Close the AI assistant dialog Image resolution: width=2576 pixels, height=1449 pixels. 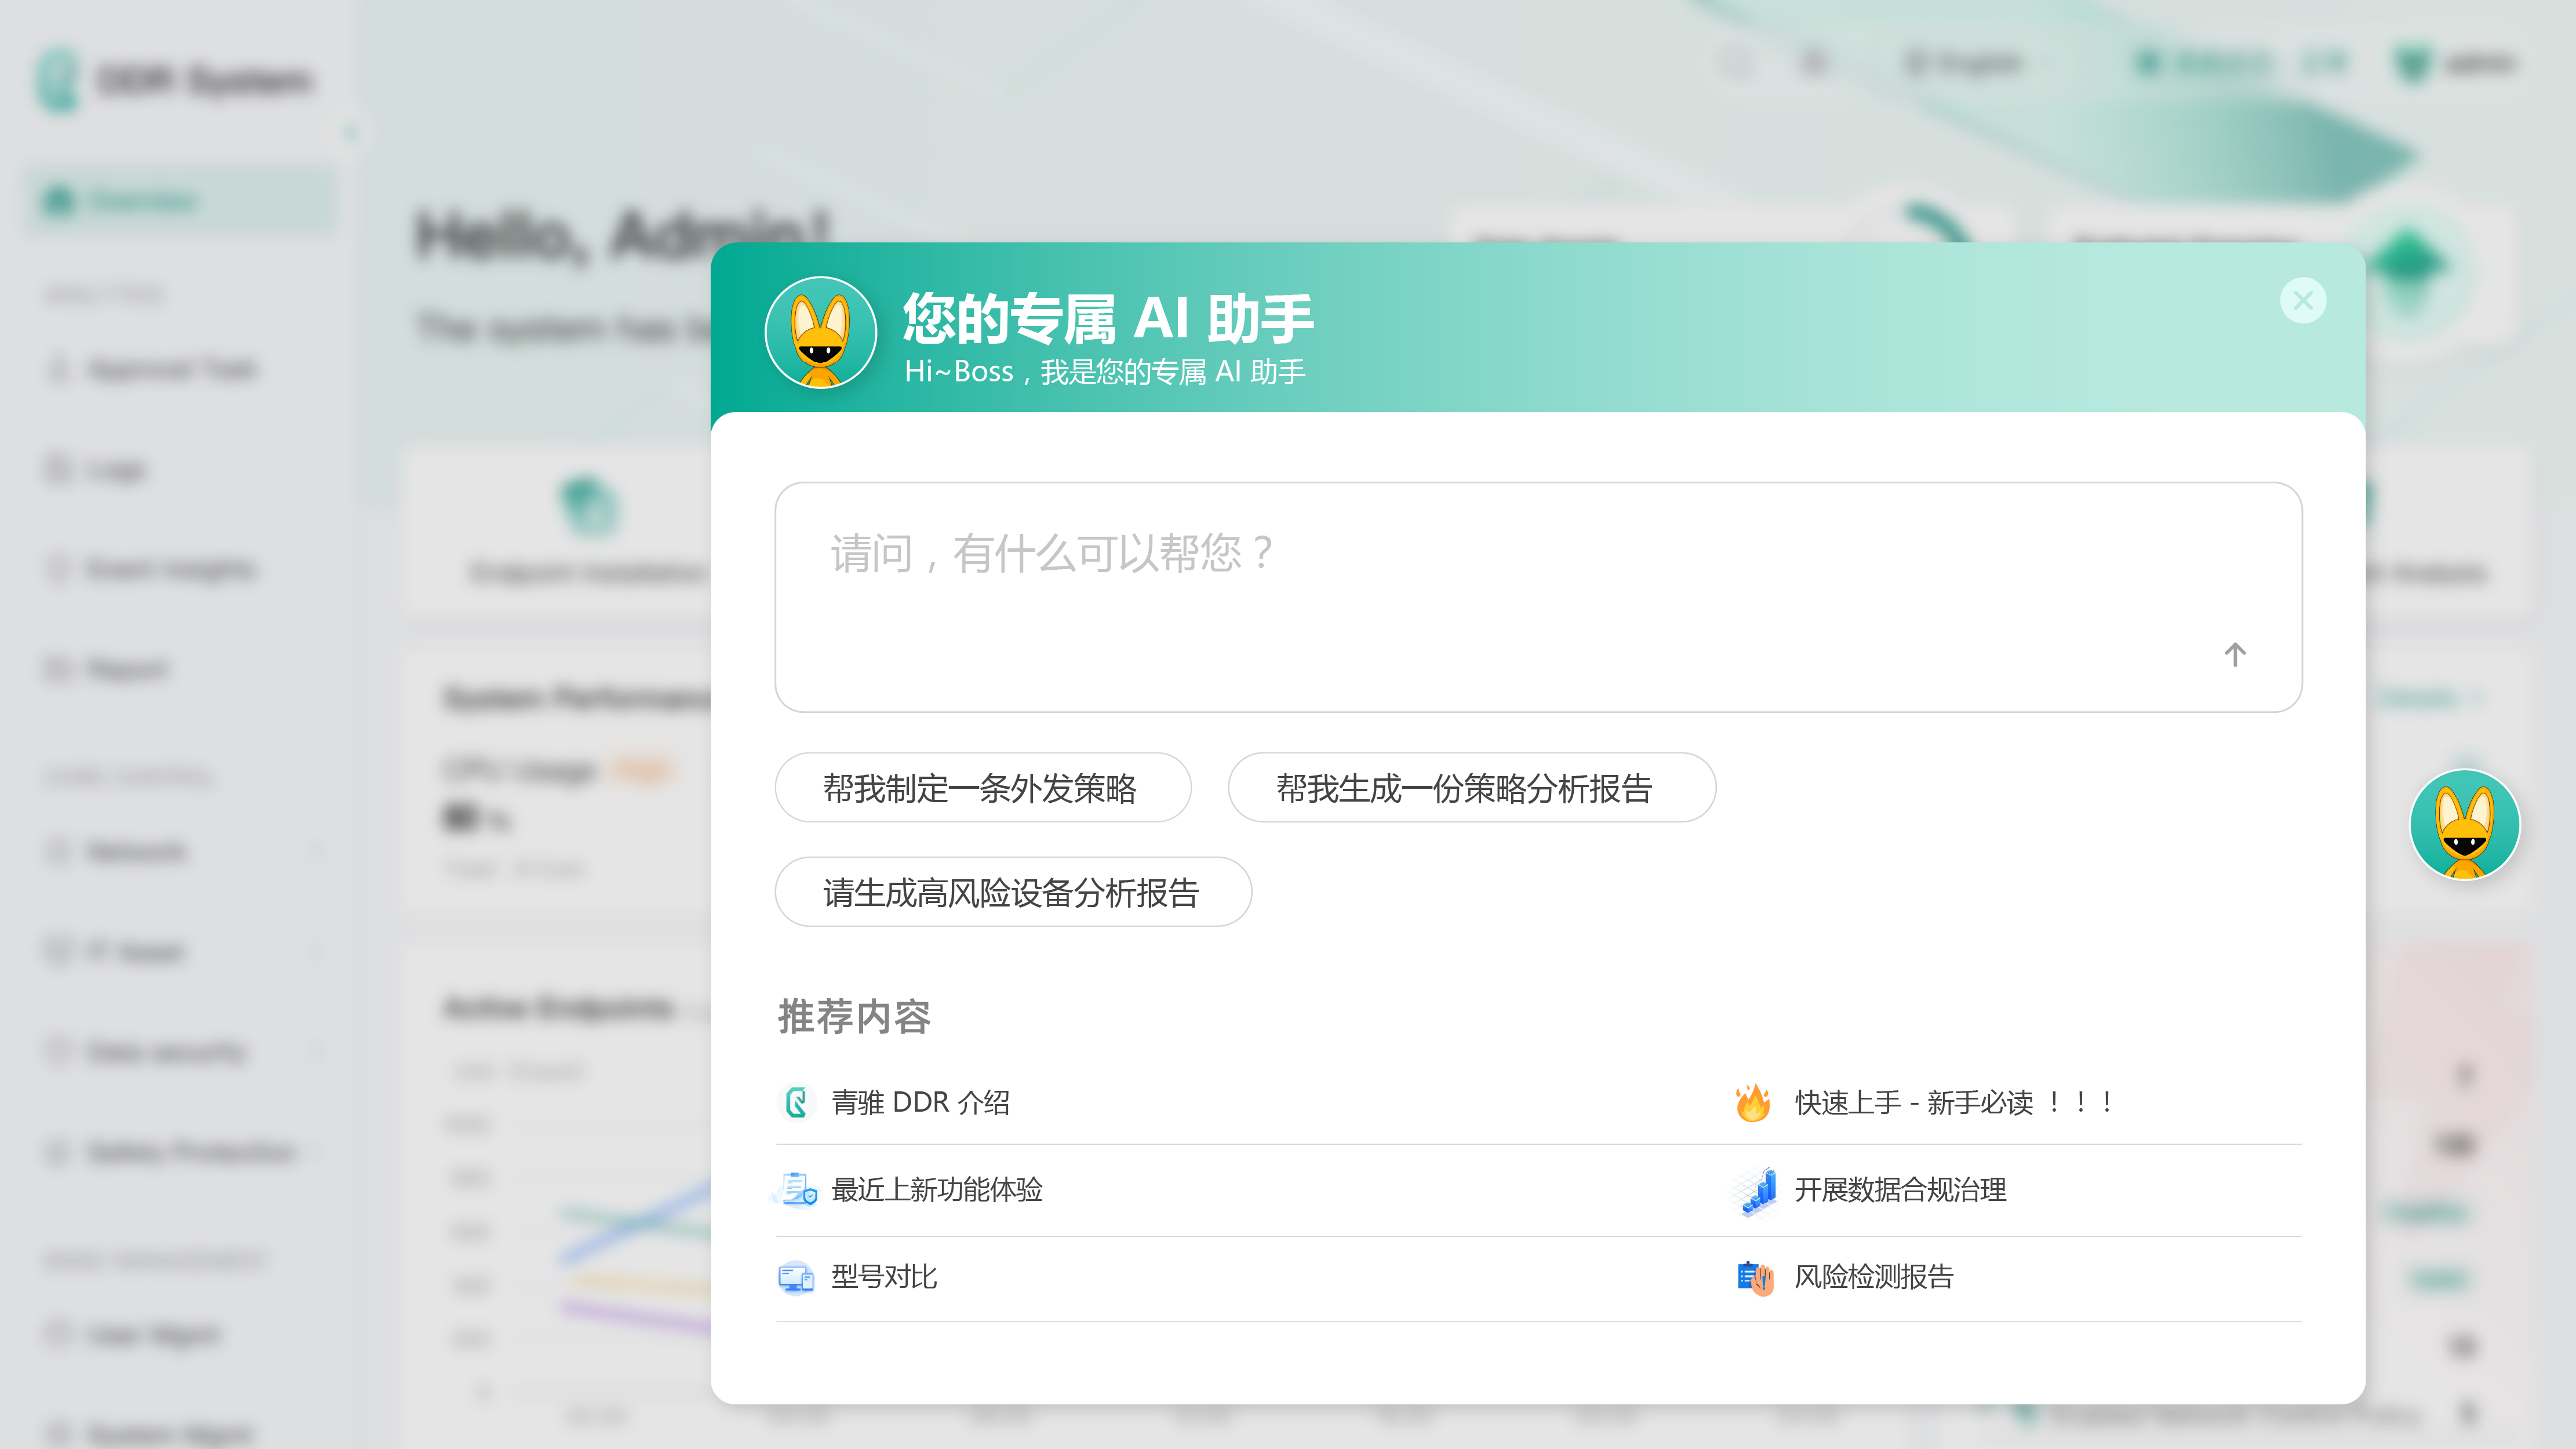tap(2303, 300)
